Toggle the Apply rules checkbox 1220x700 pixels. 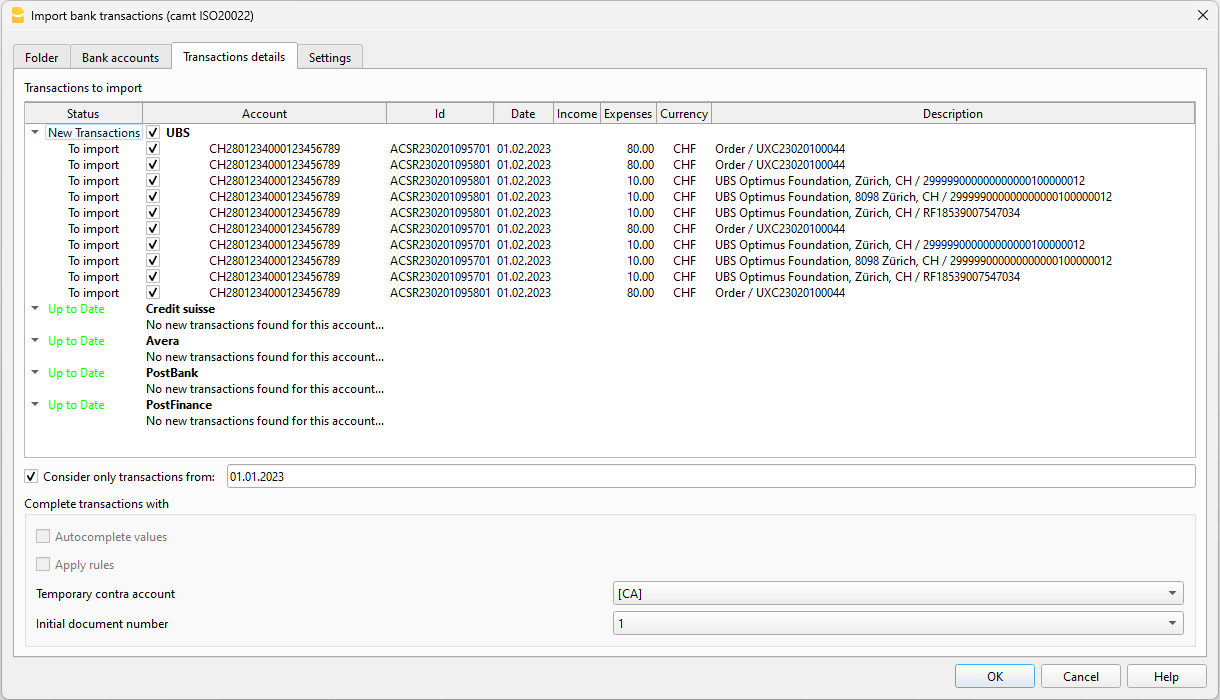click(x=43, y=564)
